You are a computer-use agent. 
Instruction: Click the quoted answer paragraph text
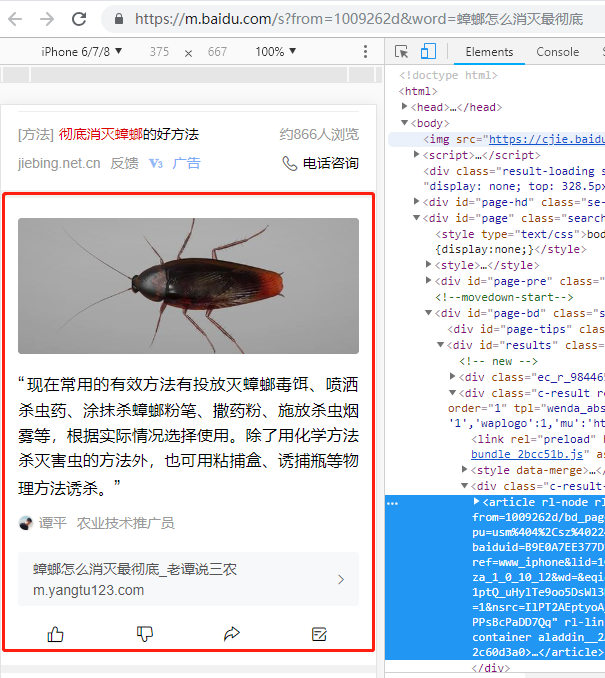coord(188,436)
